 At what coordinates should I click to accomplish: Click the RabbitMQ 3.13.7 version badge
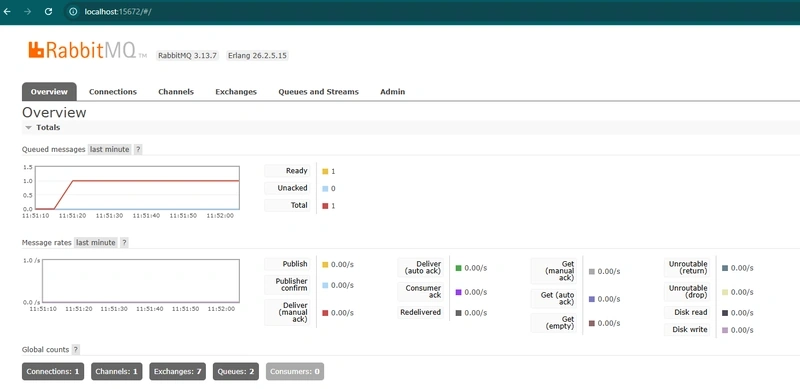point(187,56)
